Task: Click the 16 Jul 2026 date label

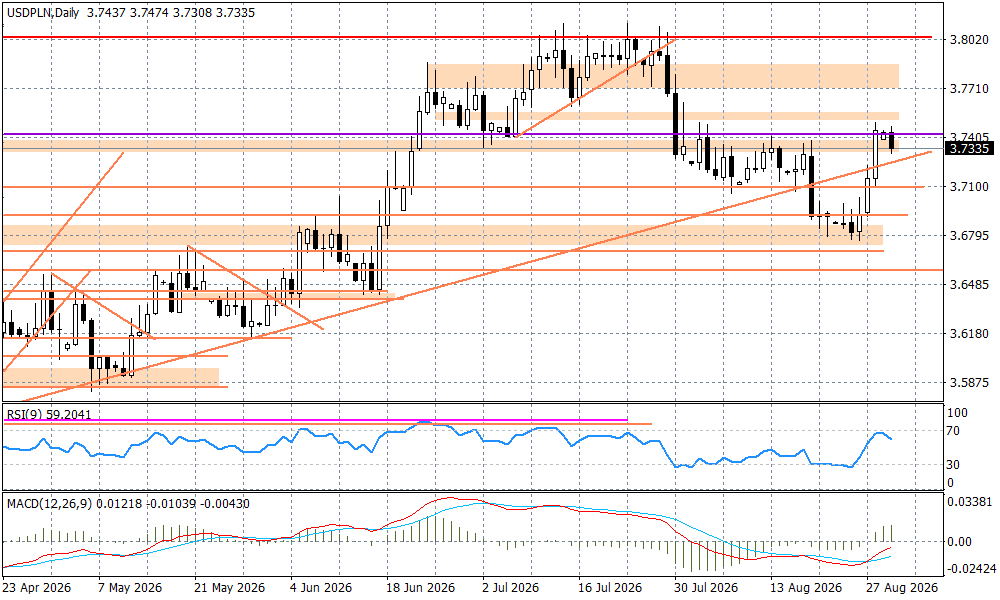Action: [x=610, y=587]
